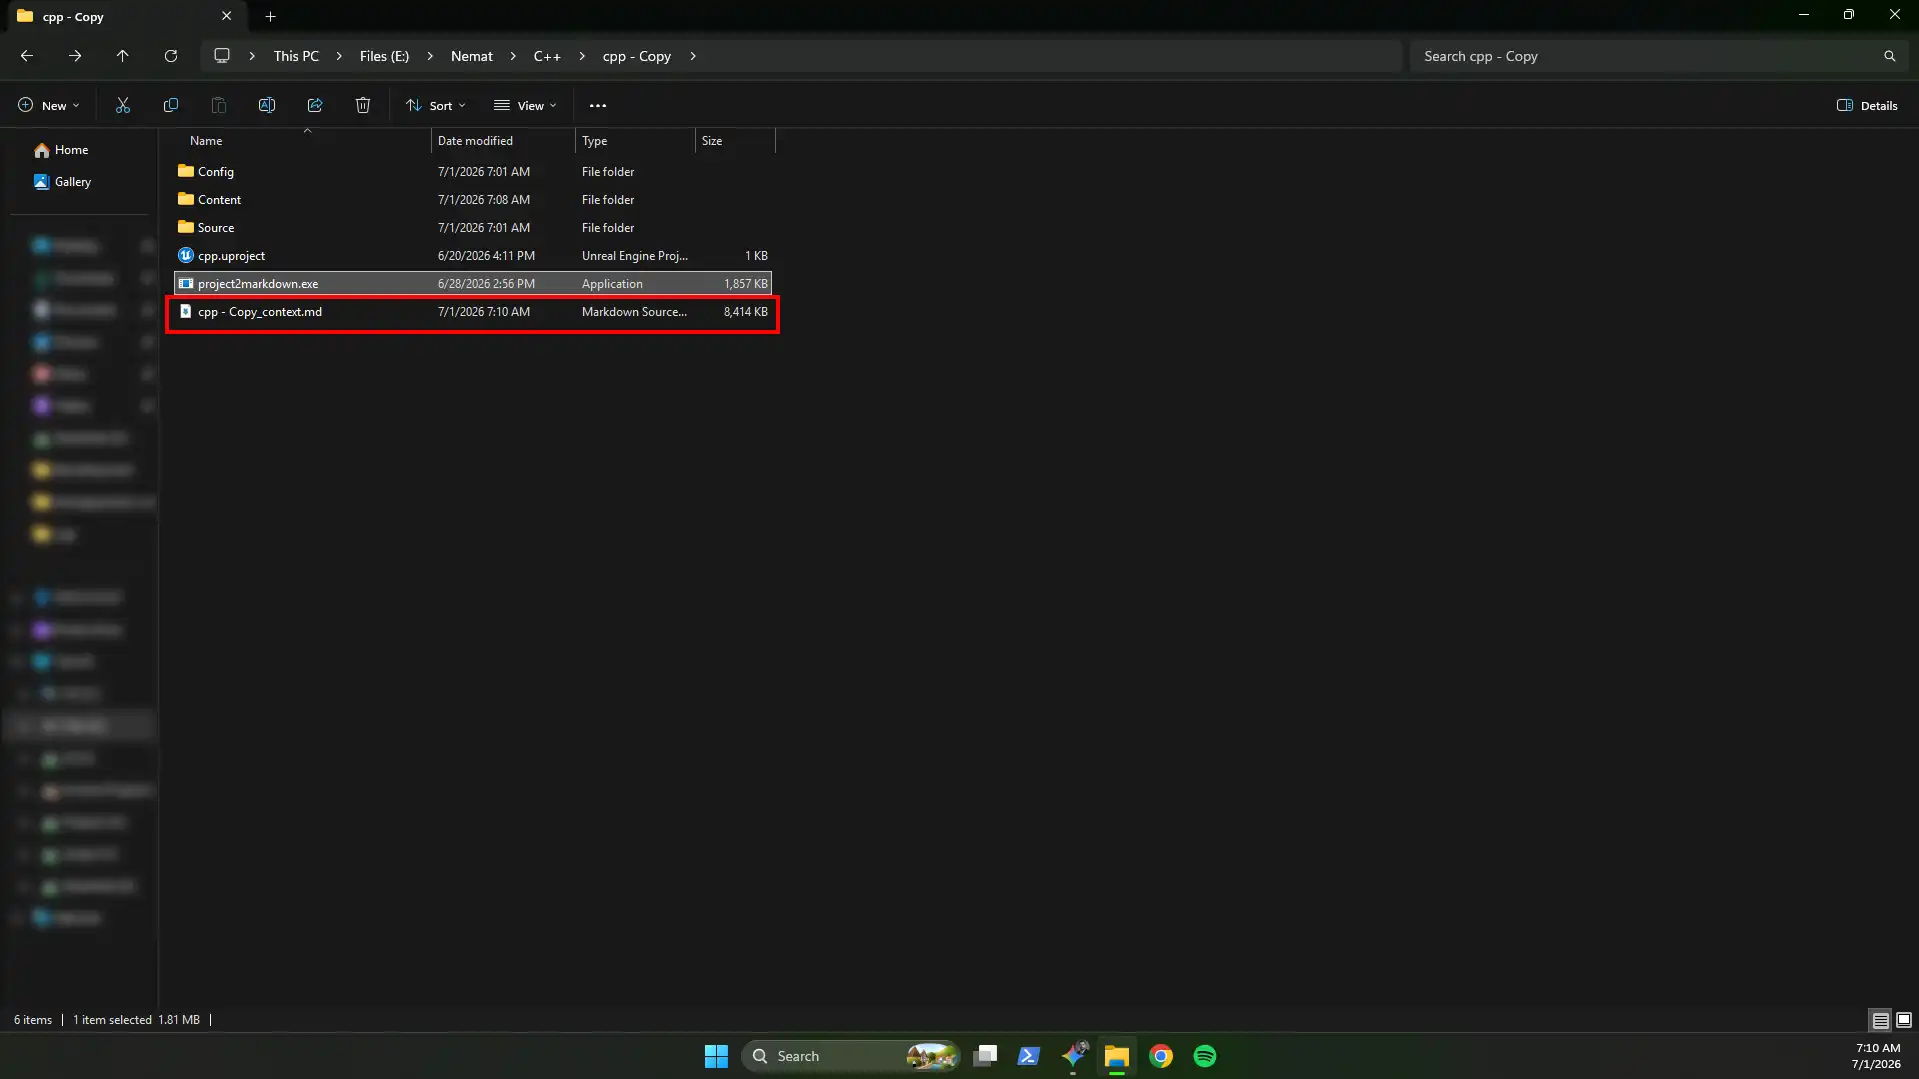Viewport: 1919px width, 1079px height.
Task: Refresh the current folder
Action: pyautogui.click(x=171, y=56)
